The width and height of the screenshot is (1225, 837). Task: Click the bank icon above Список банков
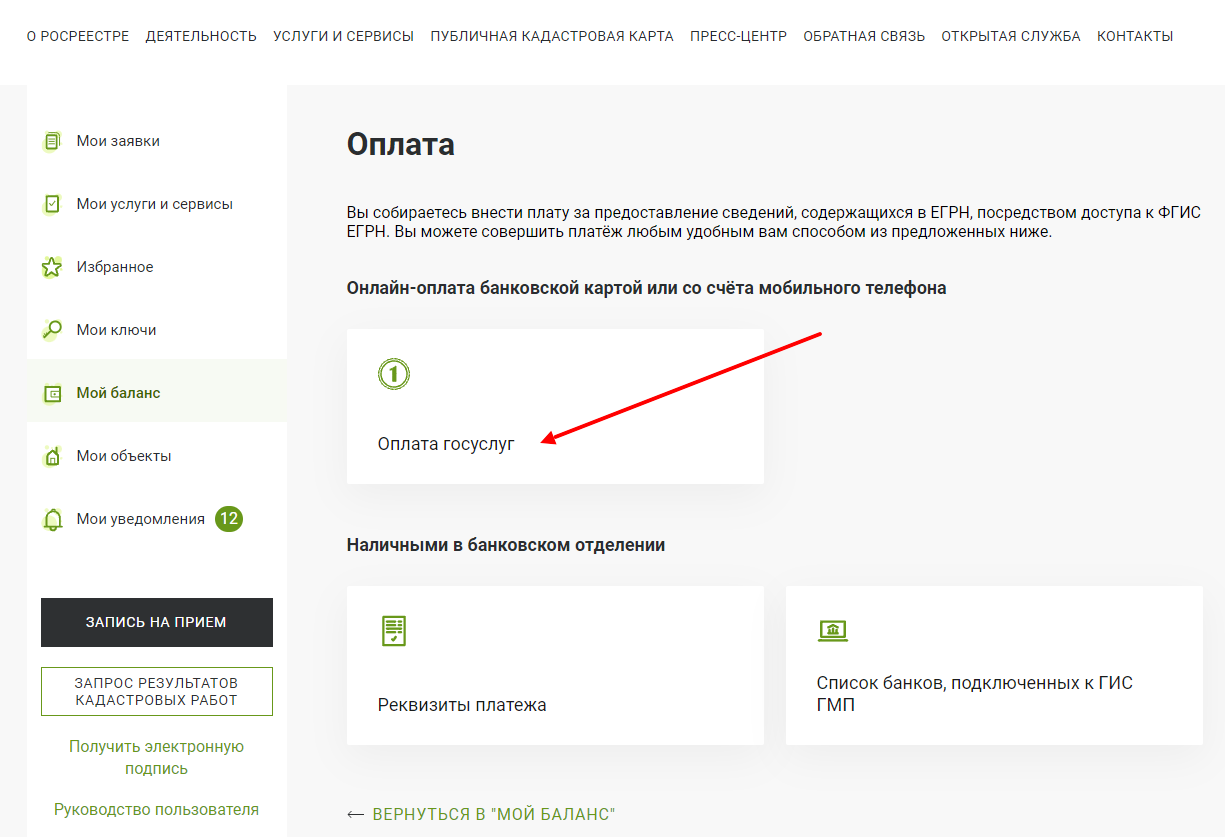point(833,631)
